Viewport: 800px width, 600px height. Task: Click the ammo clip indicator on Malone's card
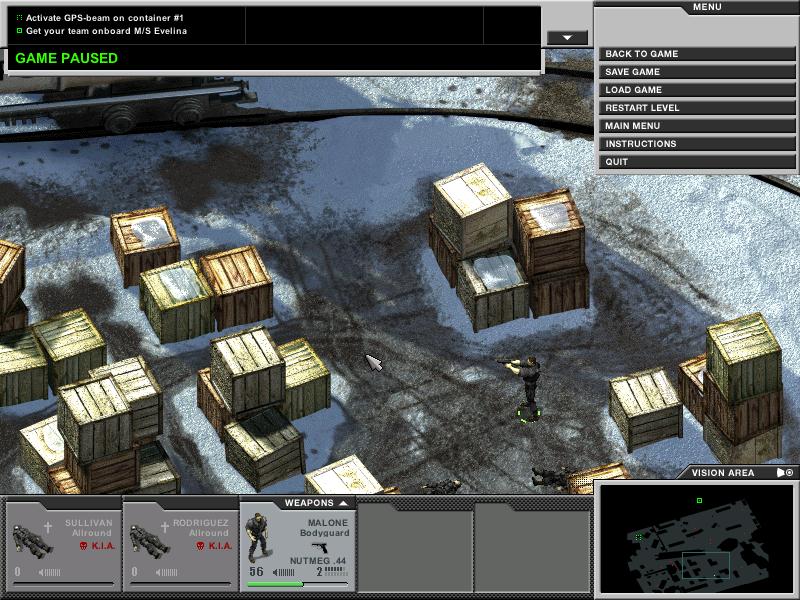(x=336, y=571)
